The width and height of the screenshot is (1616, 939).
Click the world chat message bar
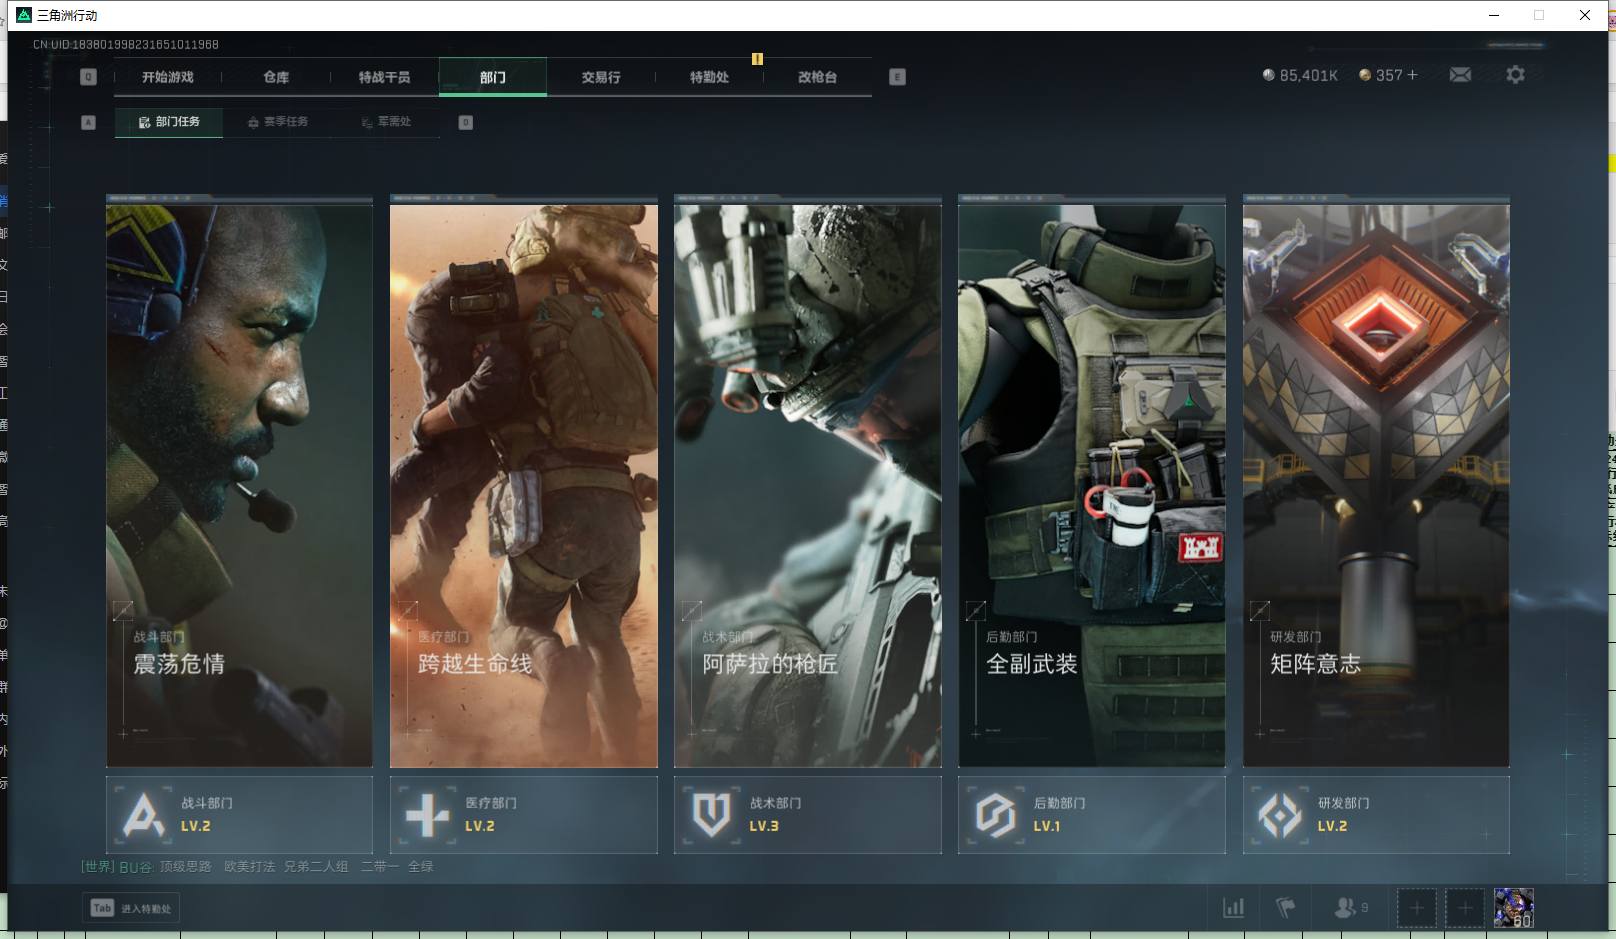point(258,867)
